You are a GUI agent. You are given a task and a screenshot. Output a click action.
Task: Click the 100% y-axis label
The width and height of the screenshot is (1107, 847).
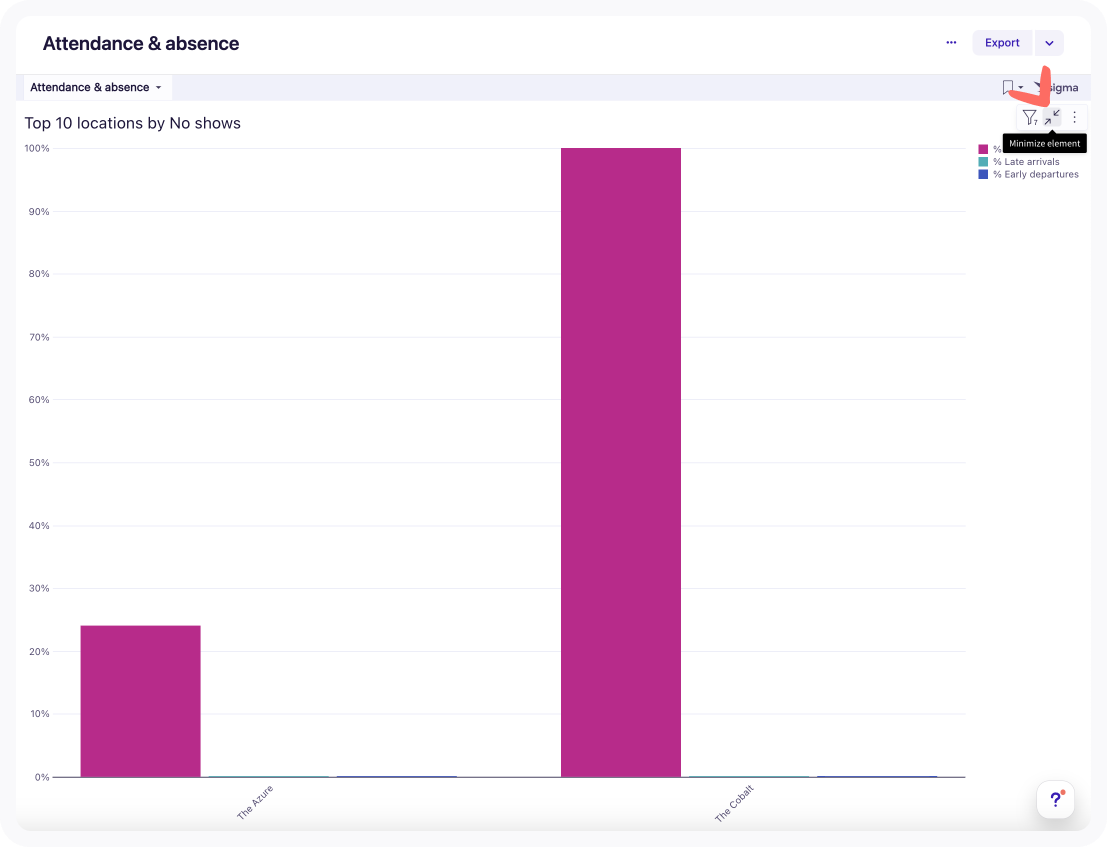tap(37, 148)
